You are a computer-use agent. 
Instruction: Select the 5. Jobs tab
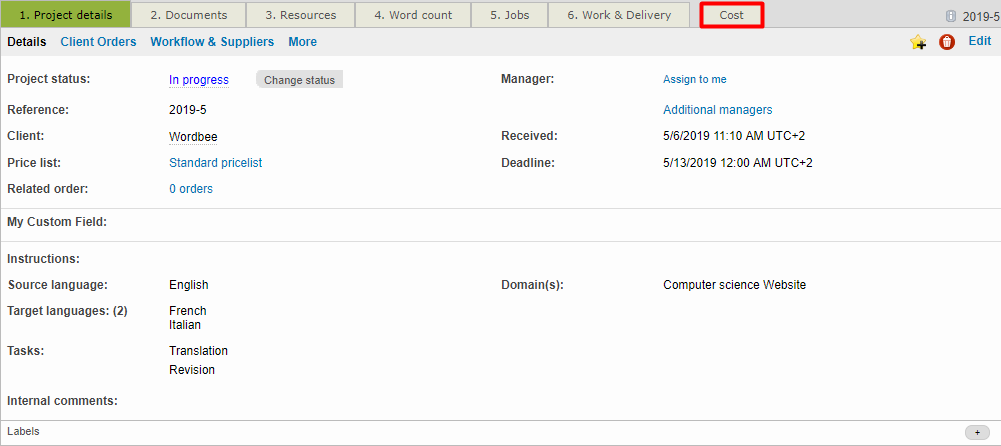click(509, 15)
